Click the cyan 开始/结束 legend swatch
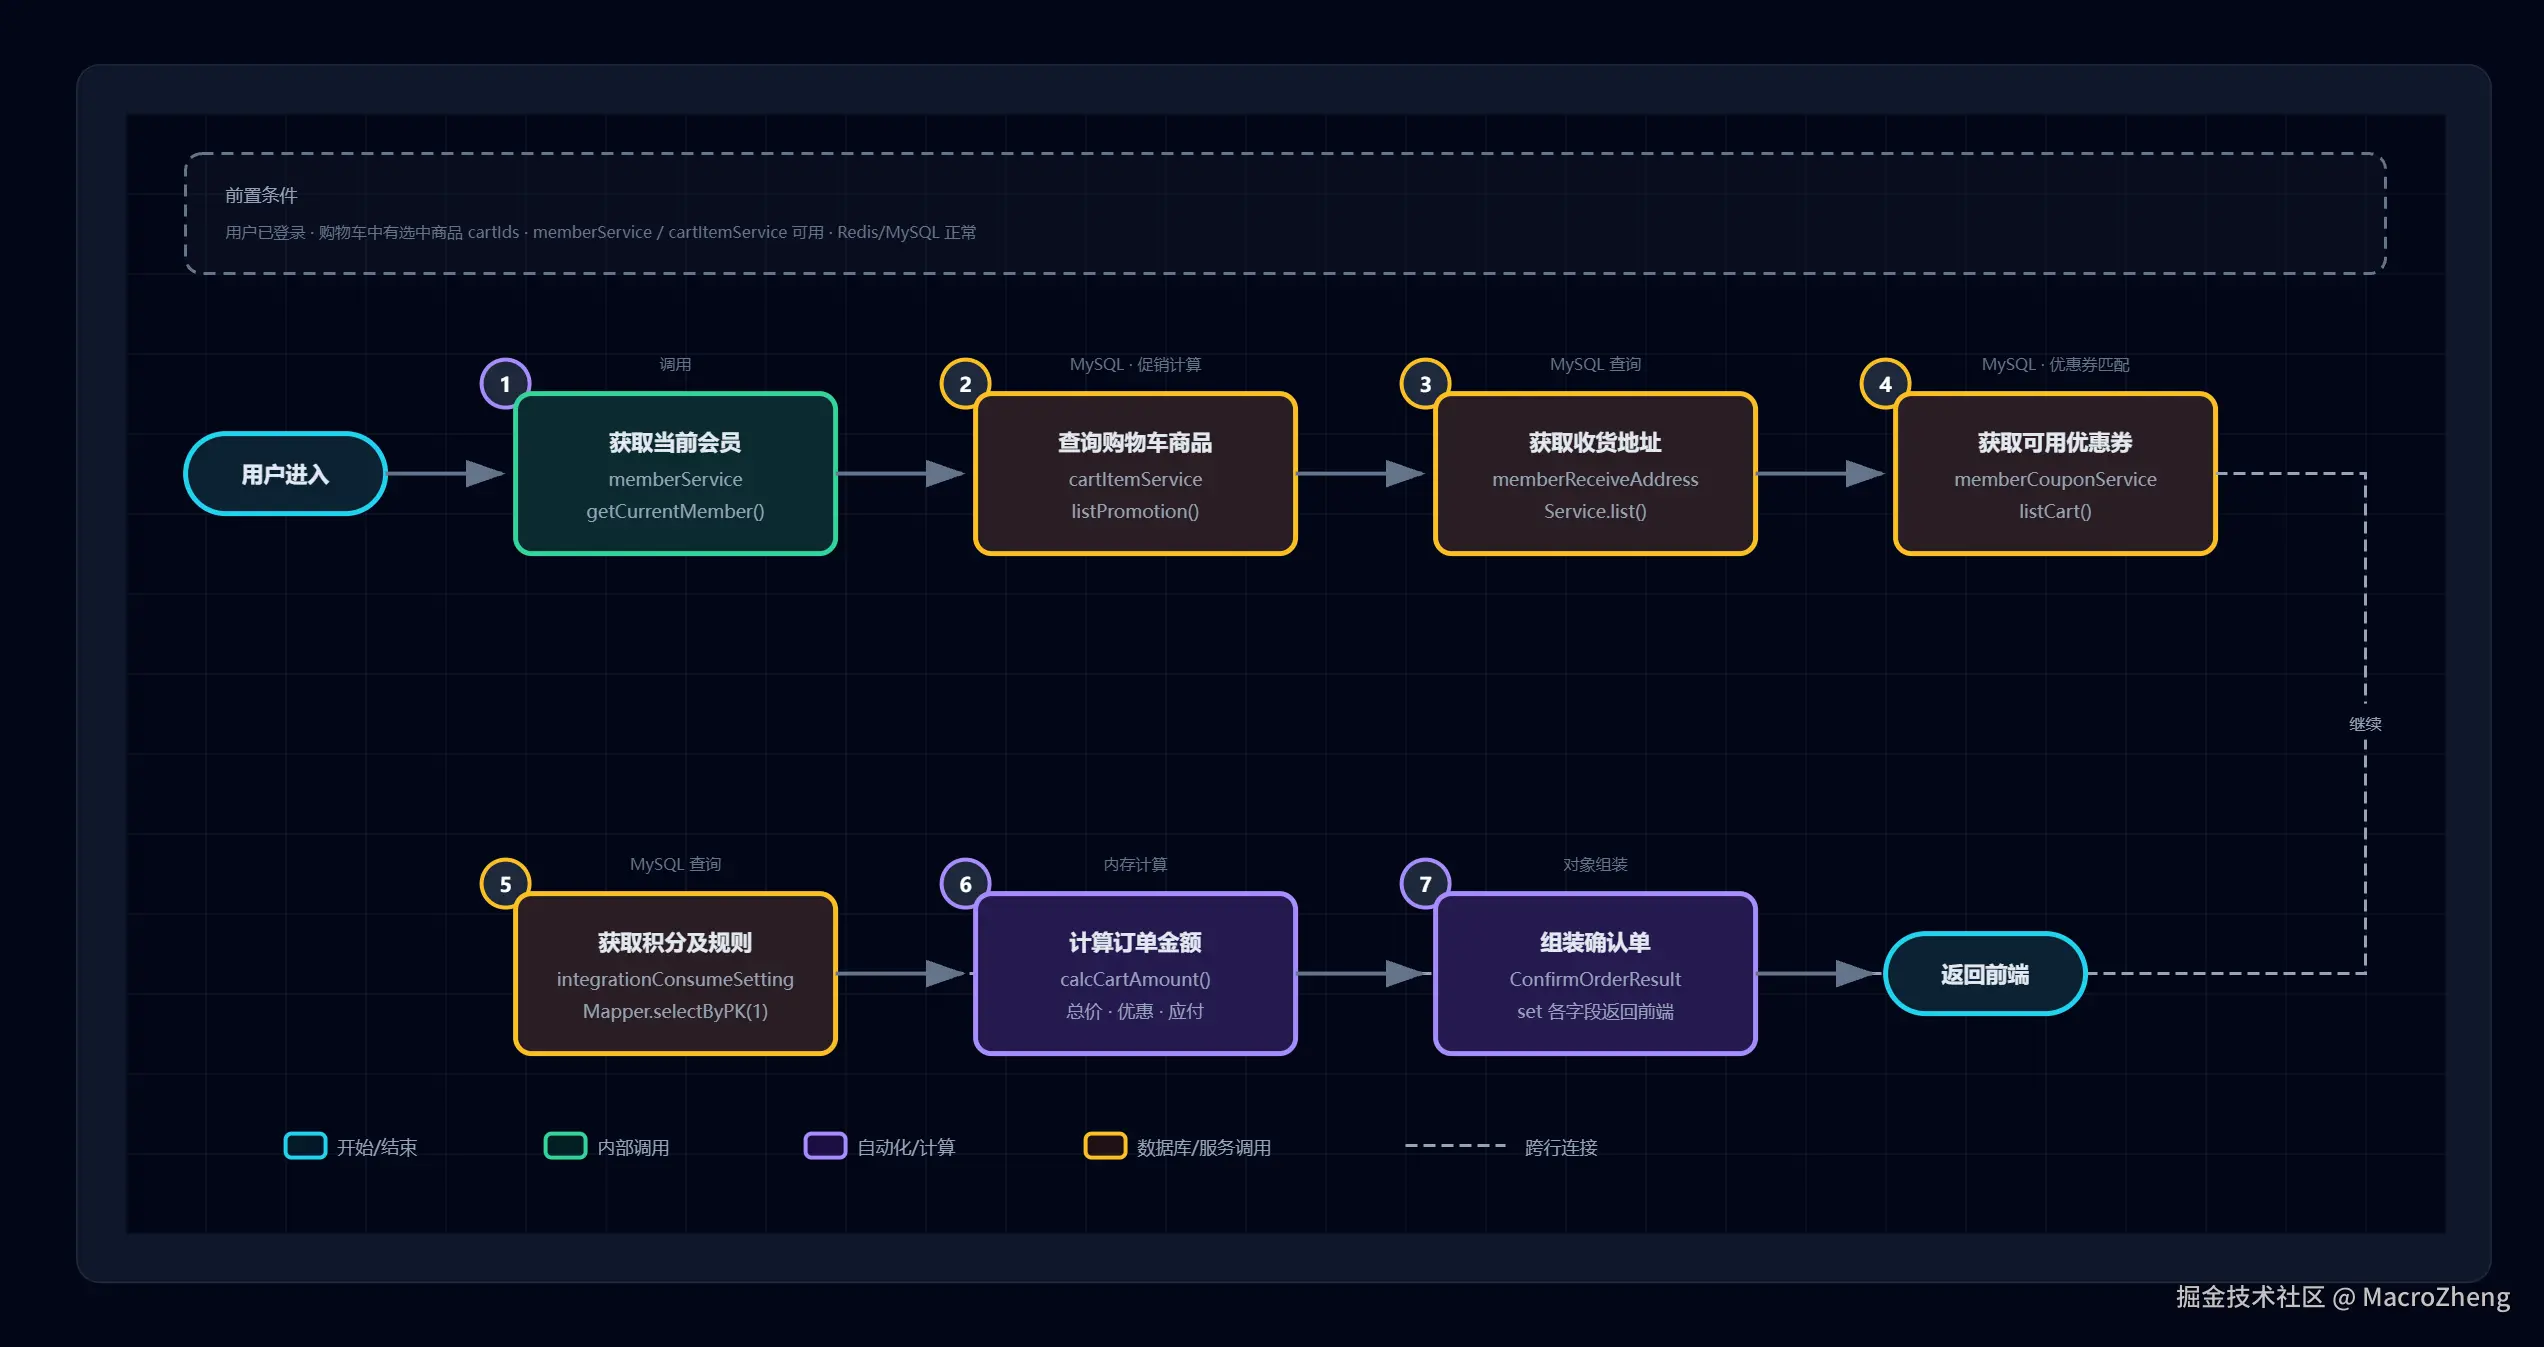The height and width of the screenshot is (1347, 2544). pyautogui.click(x=305, y=1146)
